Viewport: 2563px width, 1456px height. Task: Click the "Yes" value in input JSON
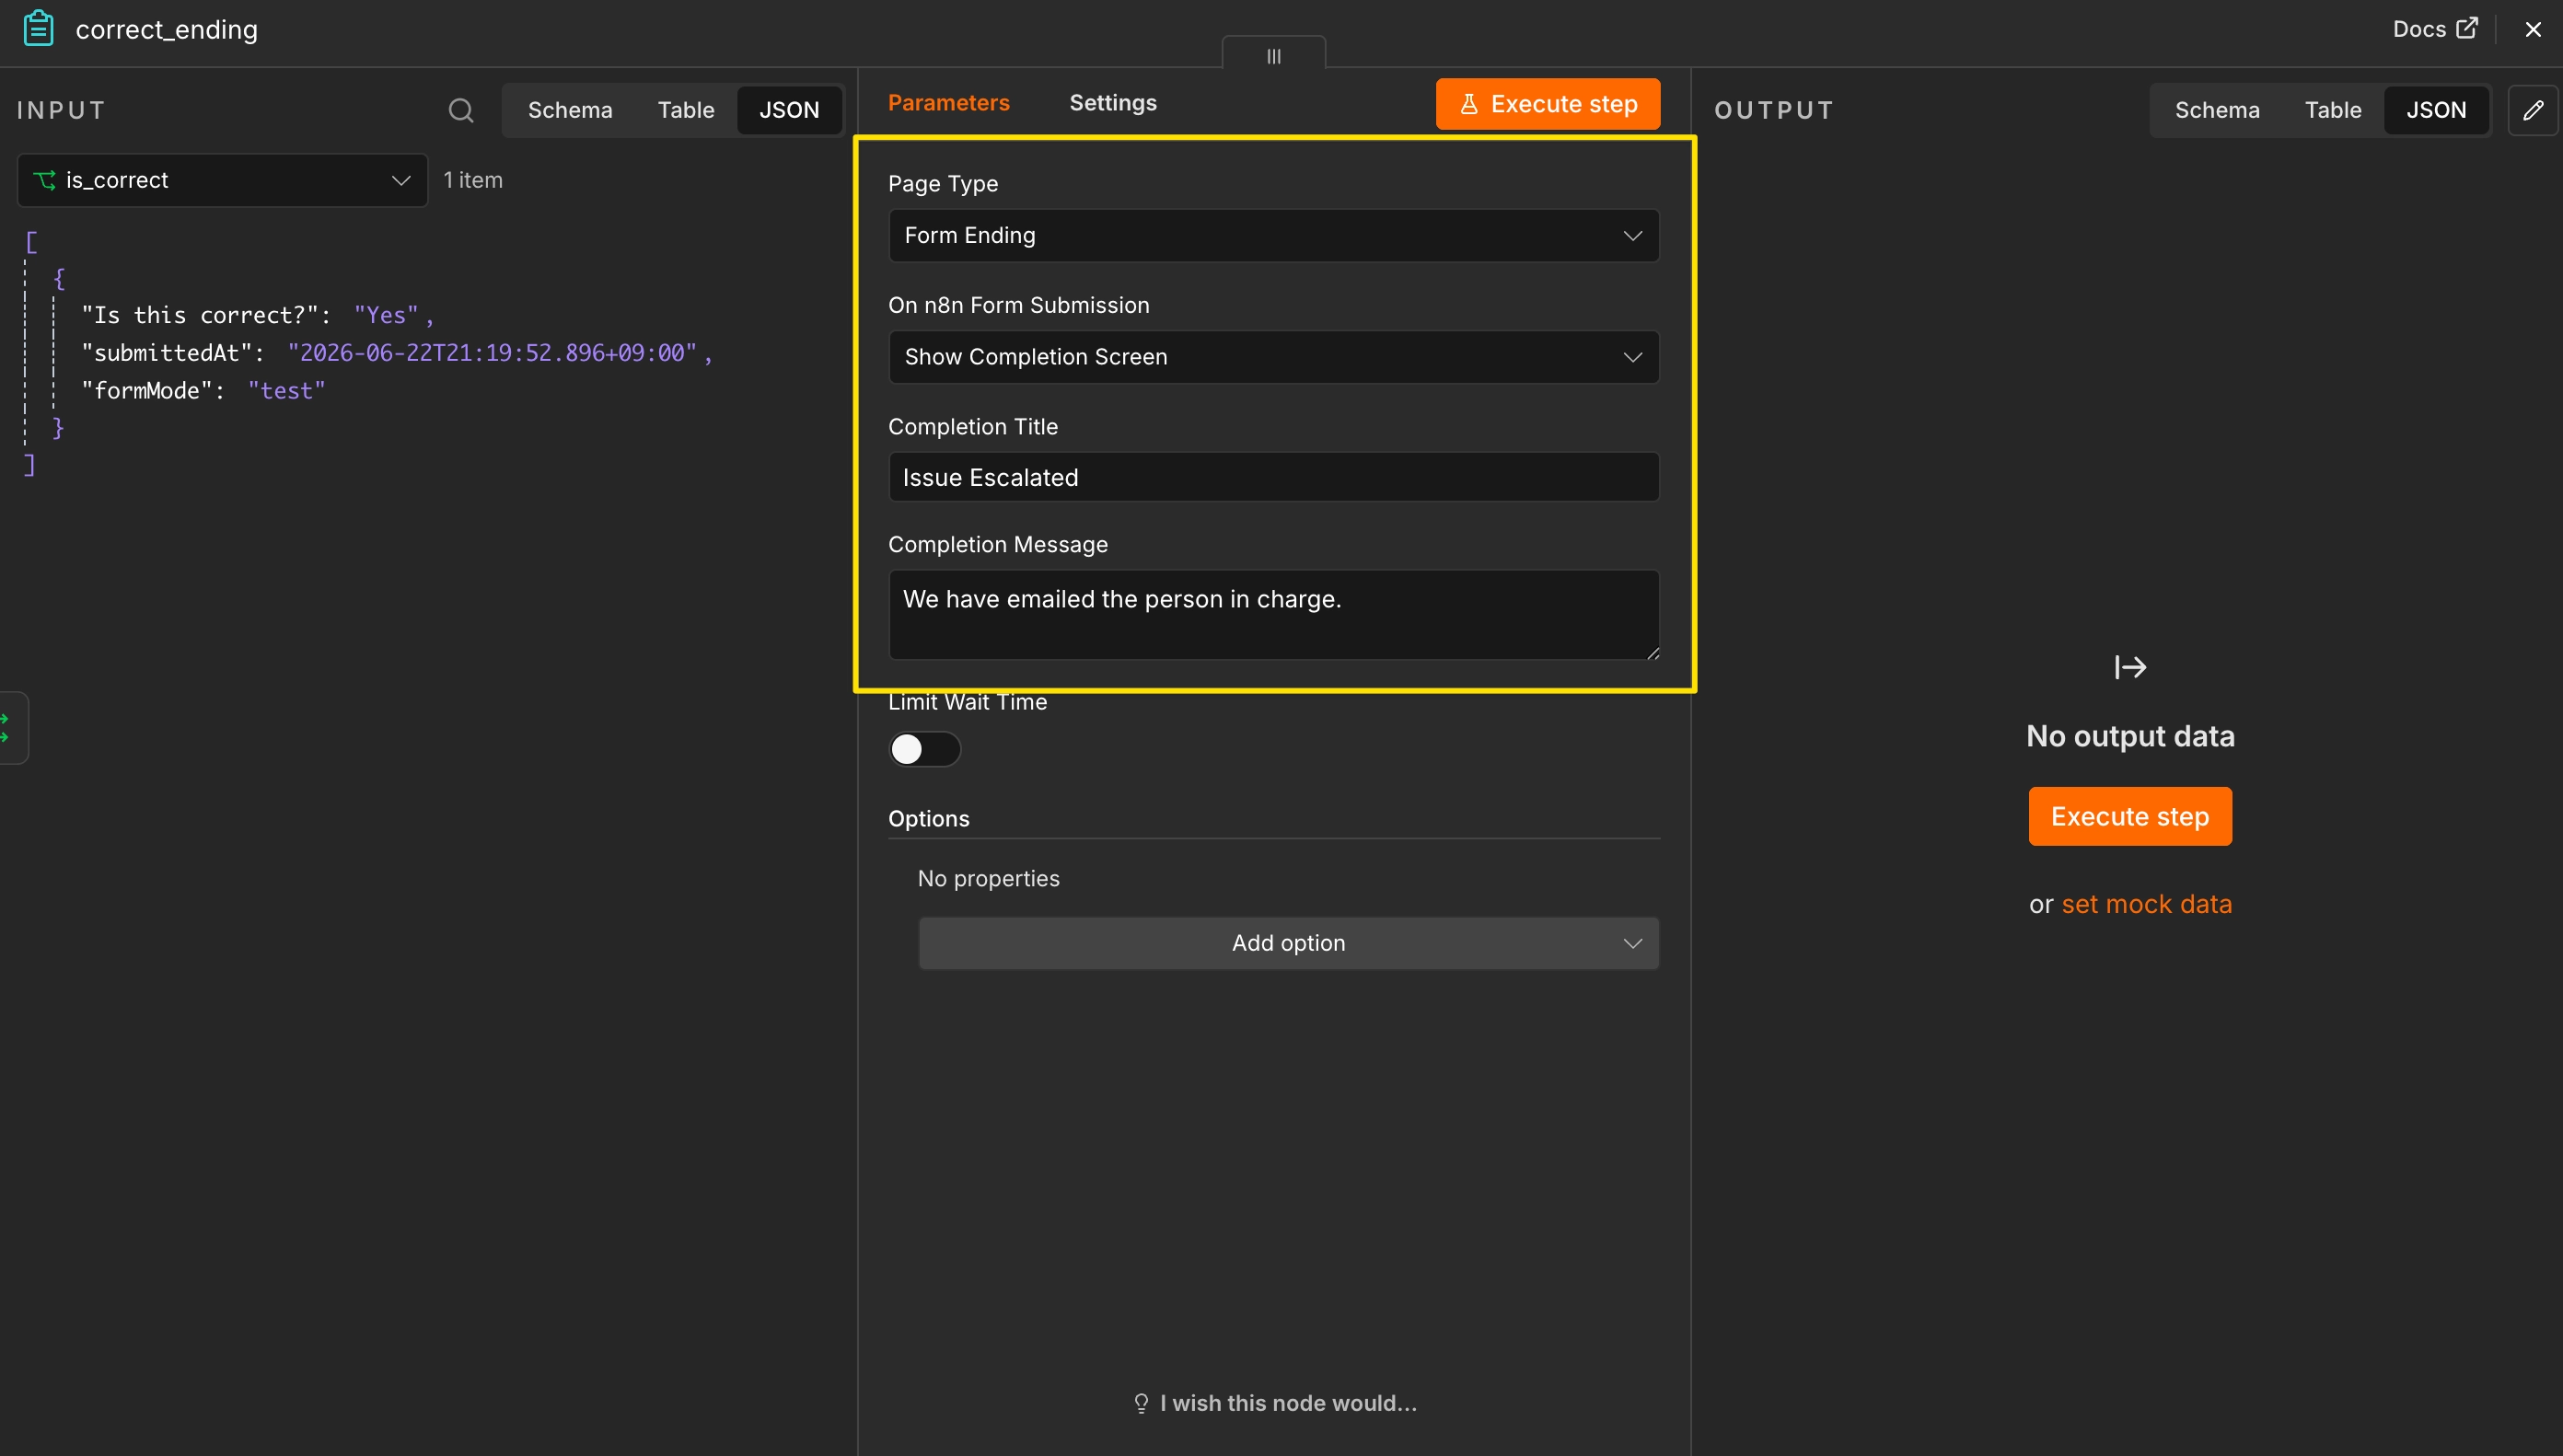coord(386,315)
